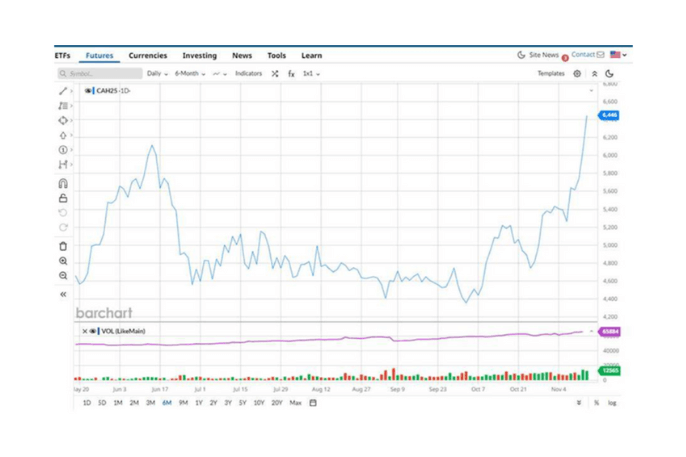Switch to the Currencies tab
Viewport: 686px width, 457px height.
[148, 56]
